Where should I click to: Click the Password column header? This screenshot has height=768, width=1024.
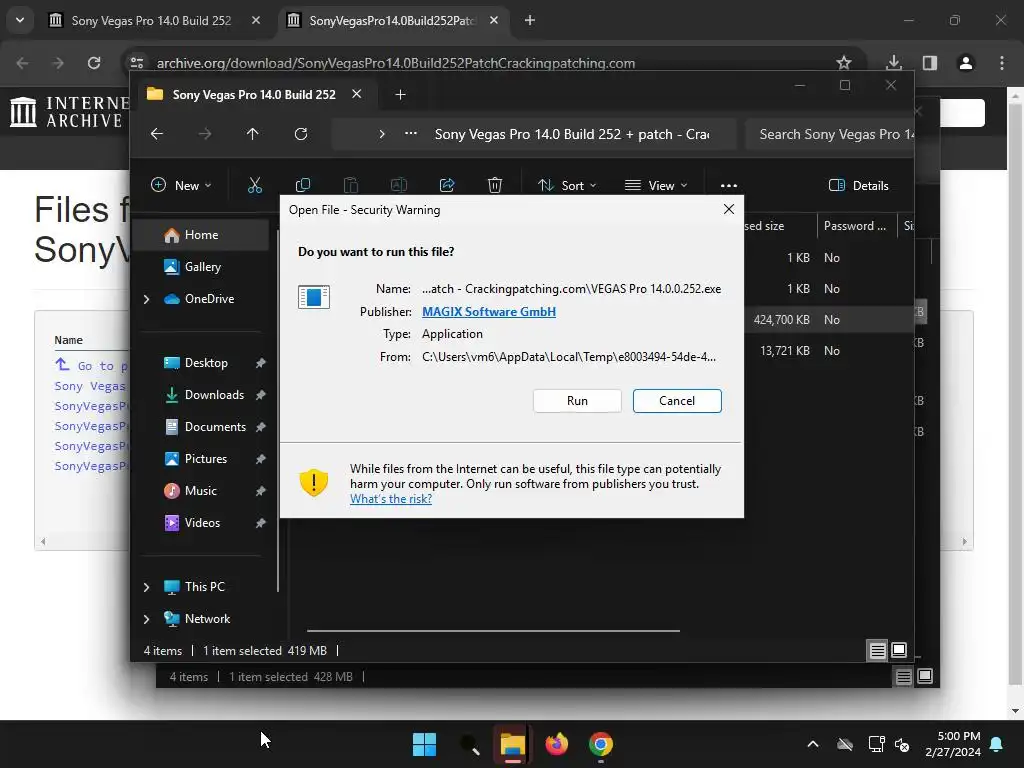coord(856,226)
